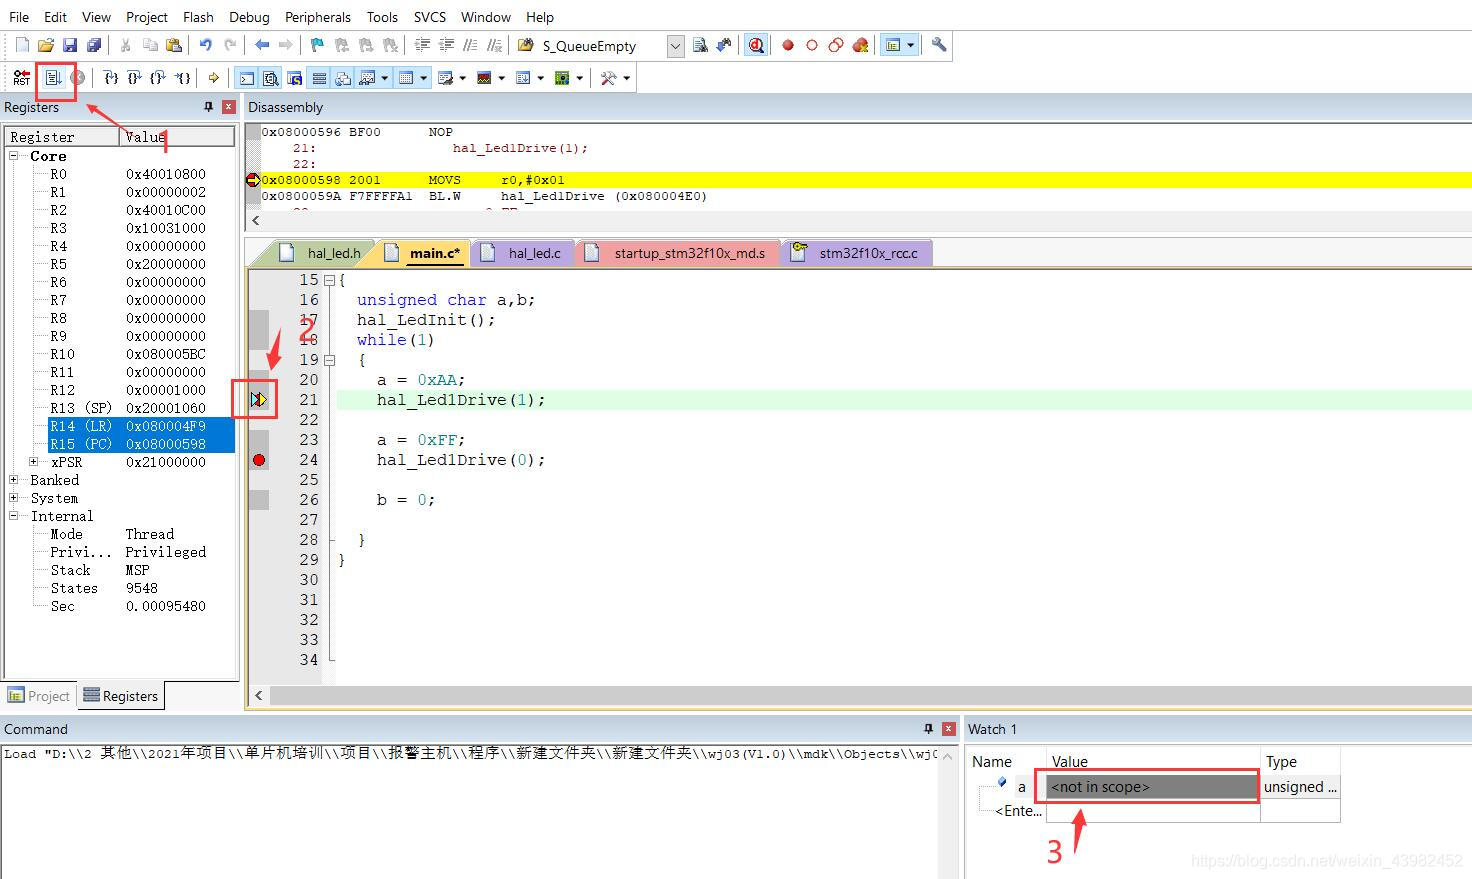Image resolution: width=1472 pixels, height=879 pixels.
Task: Open the Flash menu
Action: coord(198,17)
